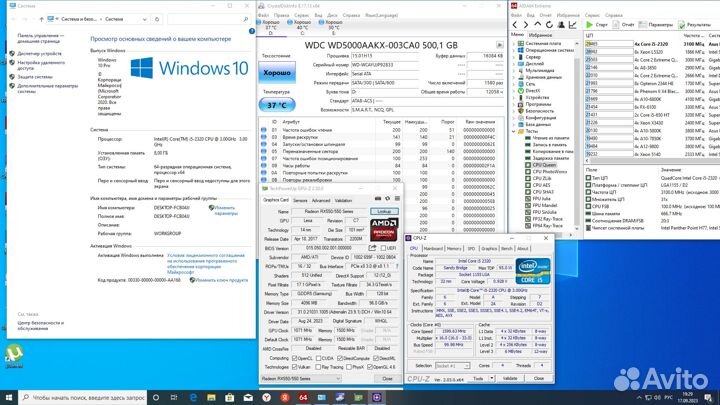Viewport: 720px width, 405px height.
Task: Select CPU Queen test in AIDA64
Action: [x=544, y=165]
